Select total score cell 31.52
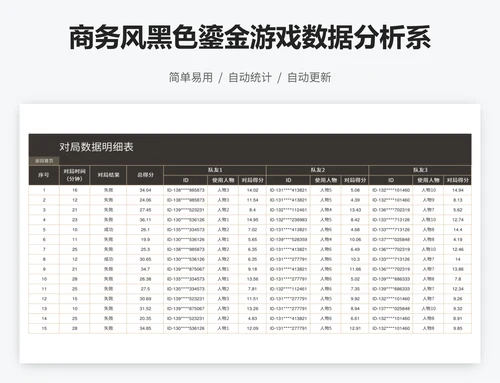This screenshot has height=383, width=500. point(145,308)
